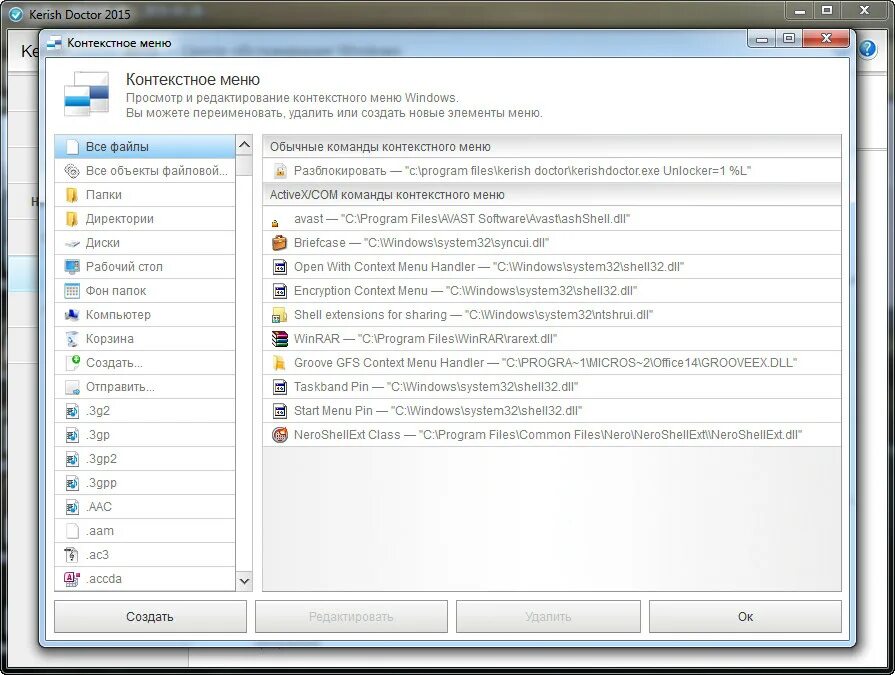Click the media file icon beside .3g2
Screen dimensions: 895x675
pyautogui.click(x=72, y=411)
